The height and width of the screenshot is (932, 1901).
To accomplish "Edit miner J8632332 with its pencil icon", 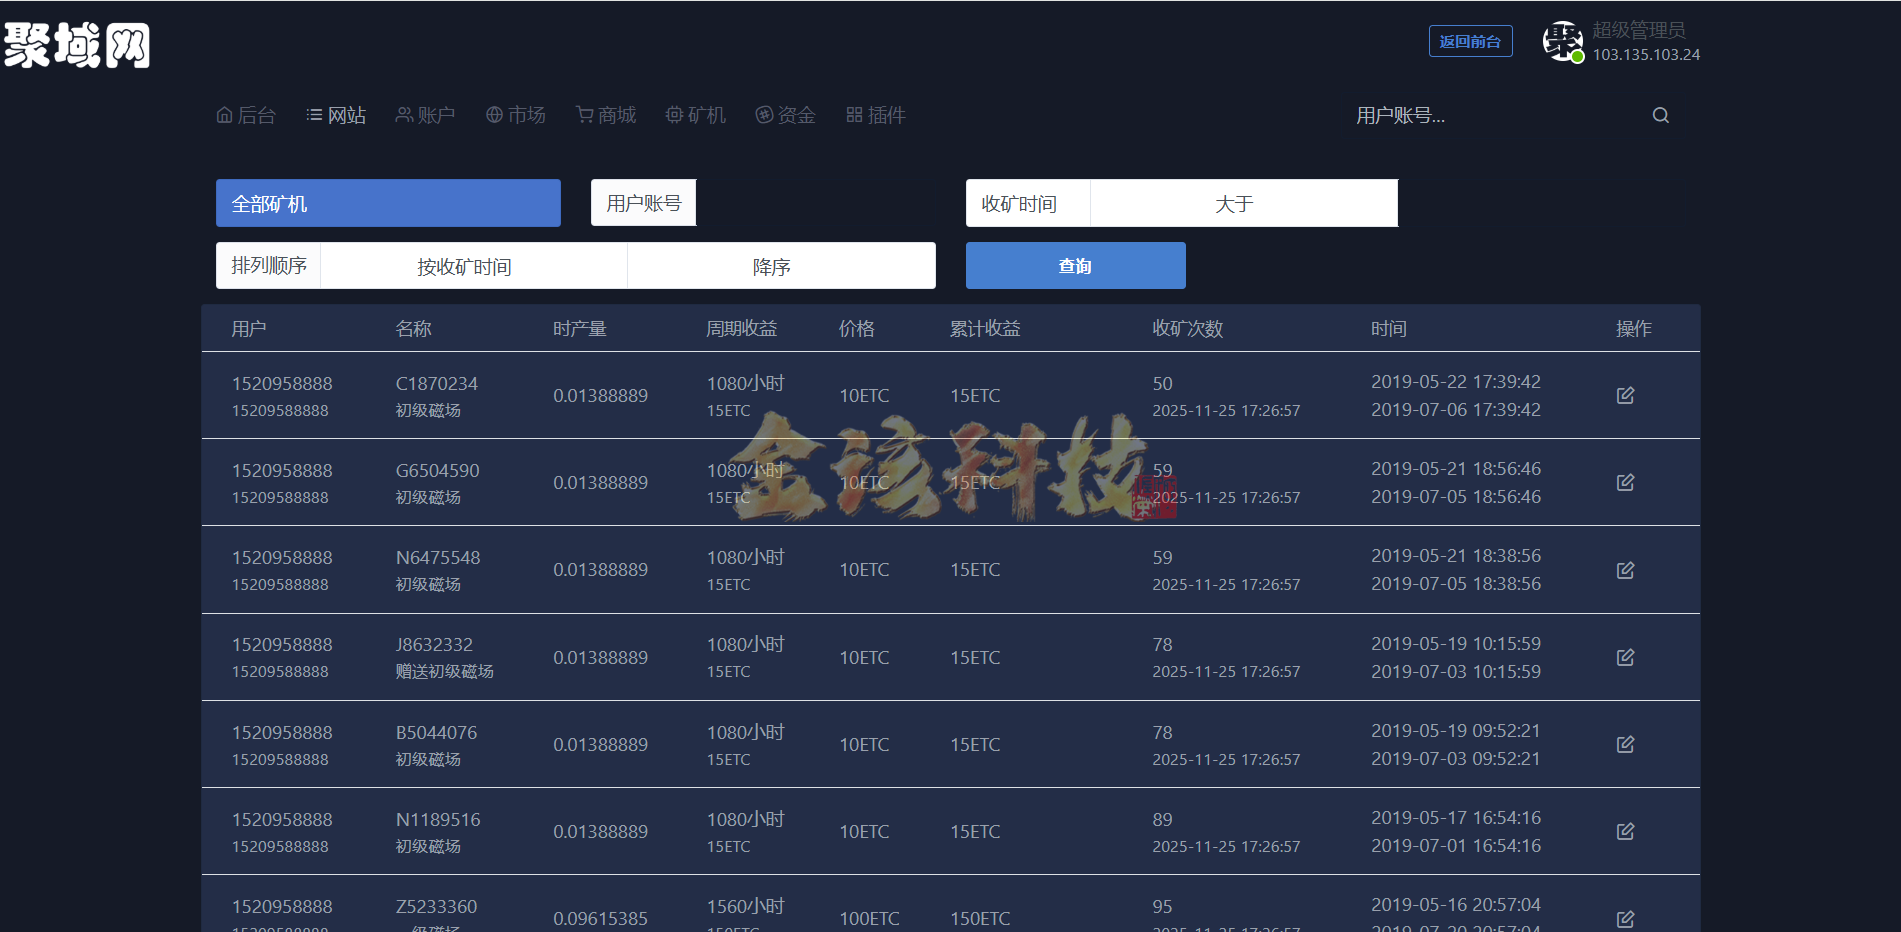I will click(x=1625, y=657).
